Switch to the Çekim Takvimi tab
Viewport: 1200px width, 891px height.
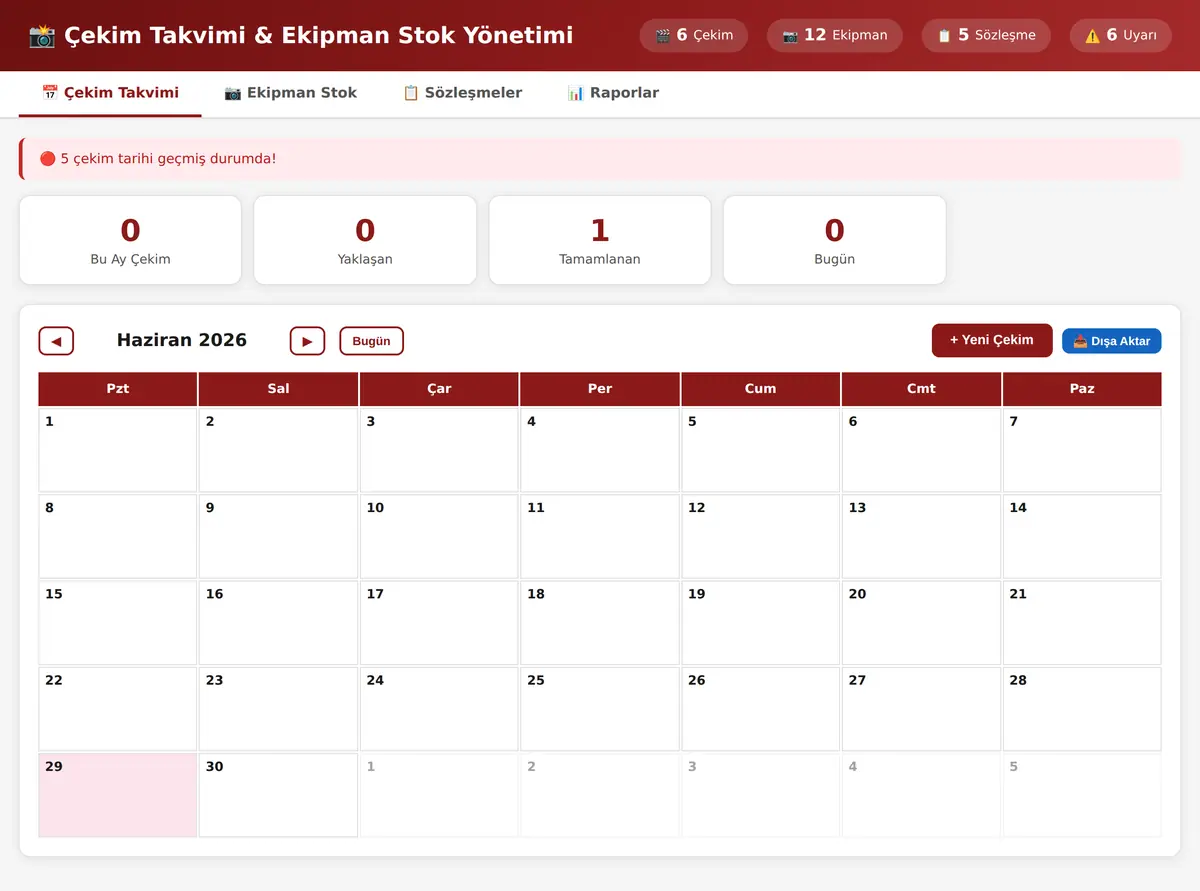click(110, 93)
